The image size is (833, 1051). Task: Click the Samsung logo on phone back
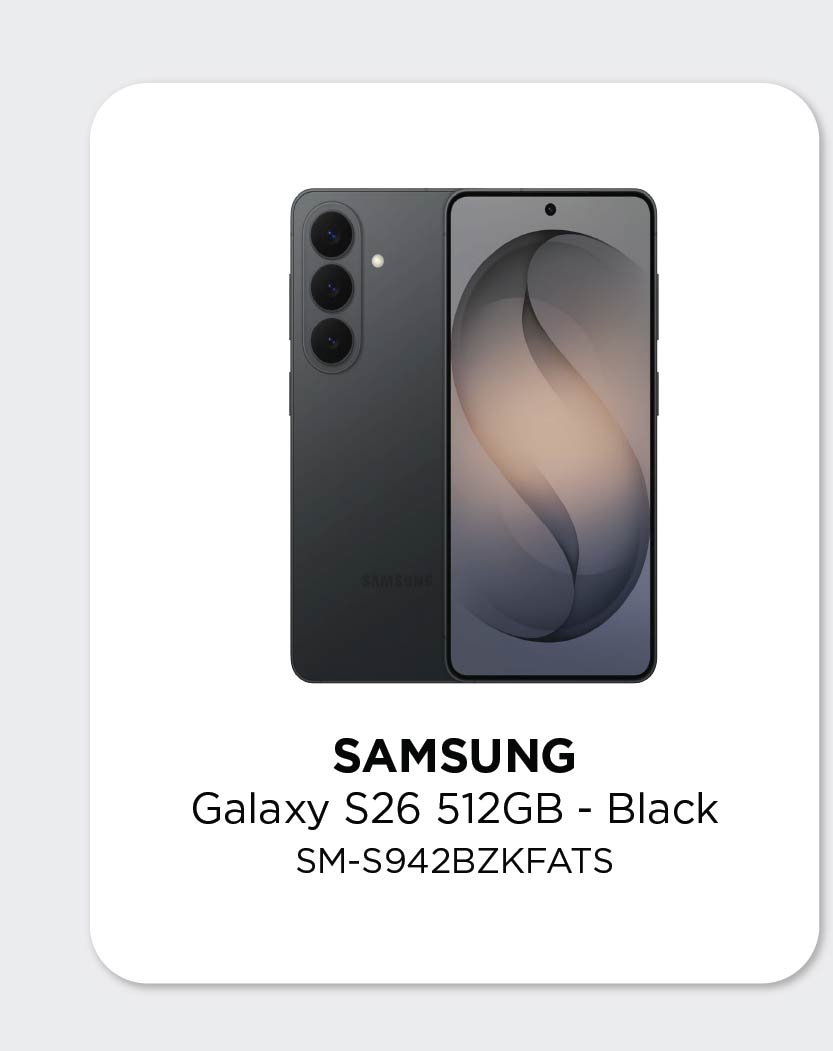(x=396, y=580)
